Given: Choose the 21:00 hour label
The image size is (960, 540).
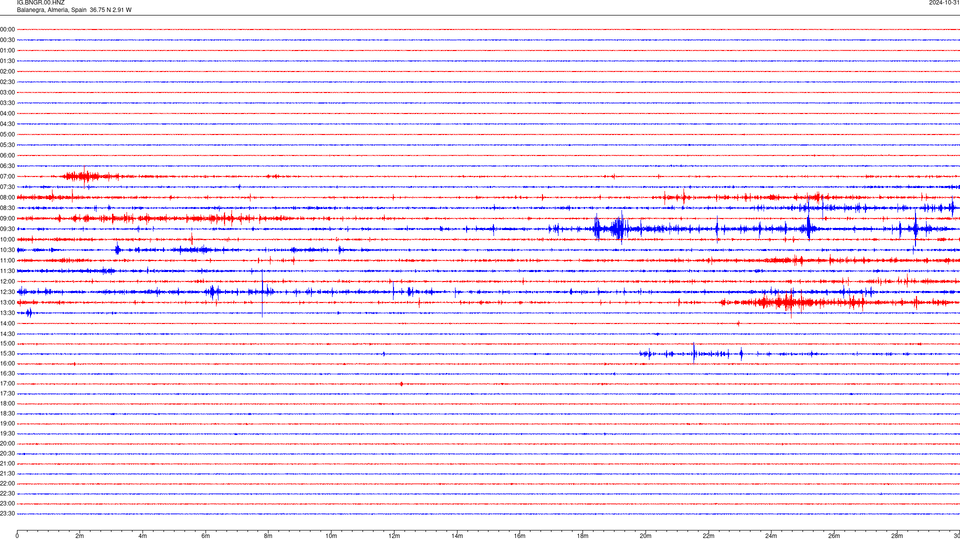Looking at the screenshot, I should [7, 463].
